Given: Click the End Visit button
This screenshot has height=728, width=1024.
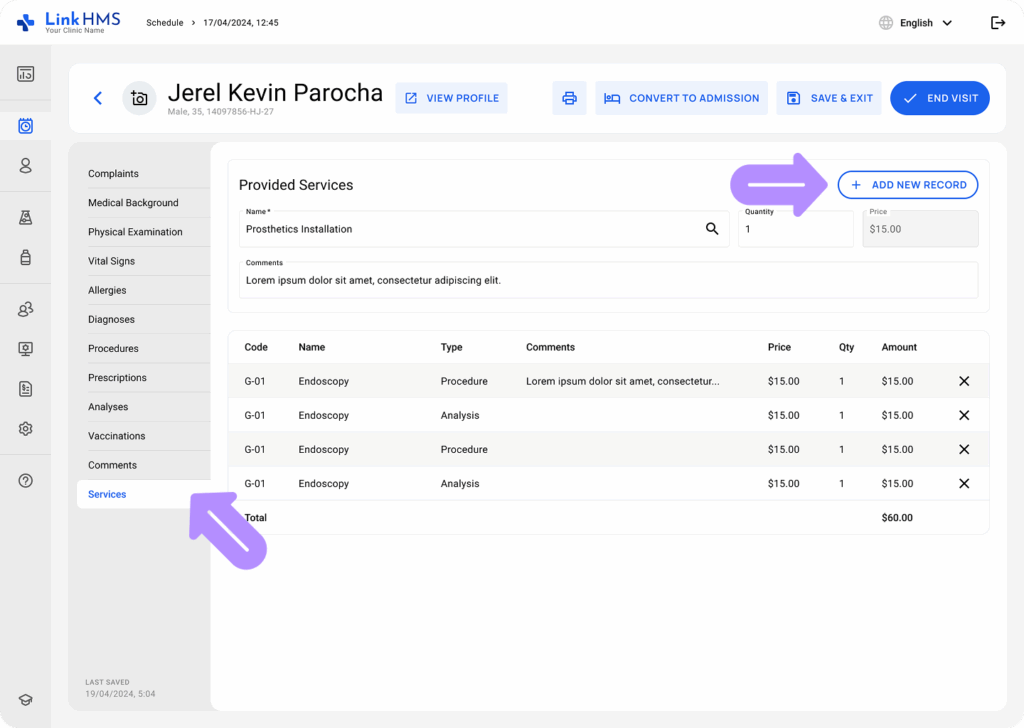Looking at the screenshot, I should 939,98.
